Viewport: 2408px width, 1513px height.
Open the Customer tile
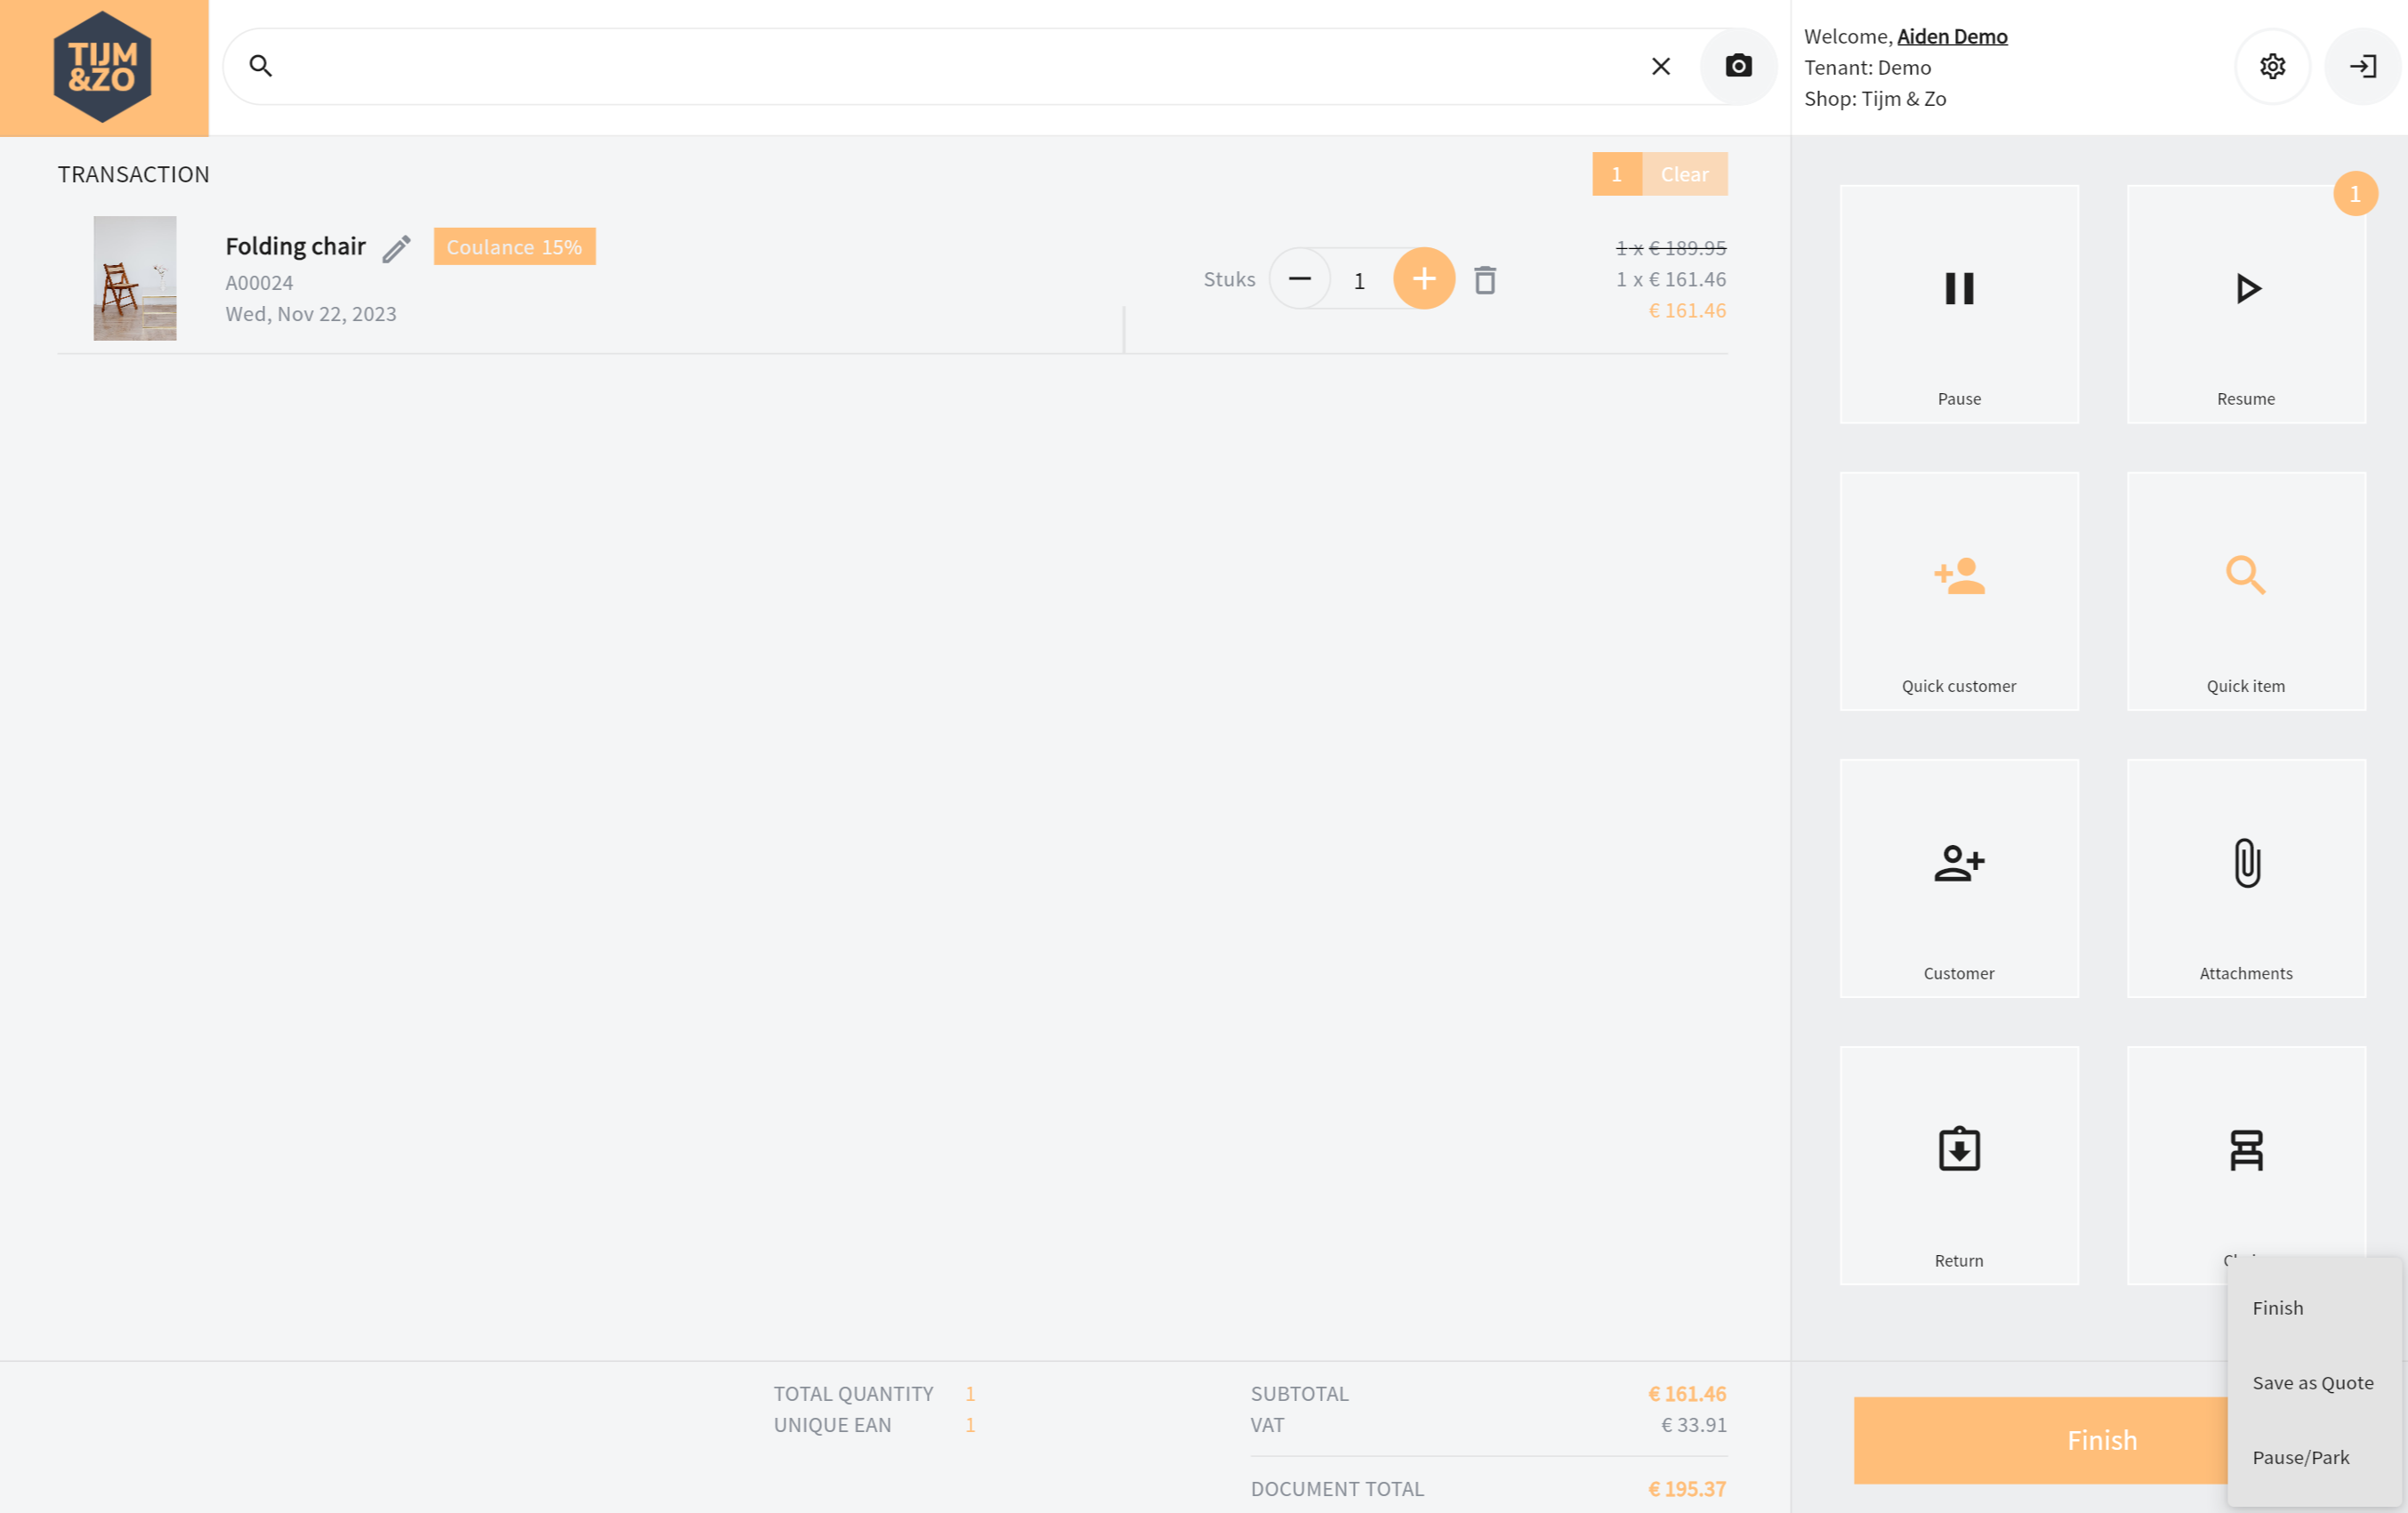tap(1958, 877)
